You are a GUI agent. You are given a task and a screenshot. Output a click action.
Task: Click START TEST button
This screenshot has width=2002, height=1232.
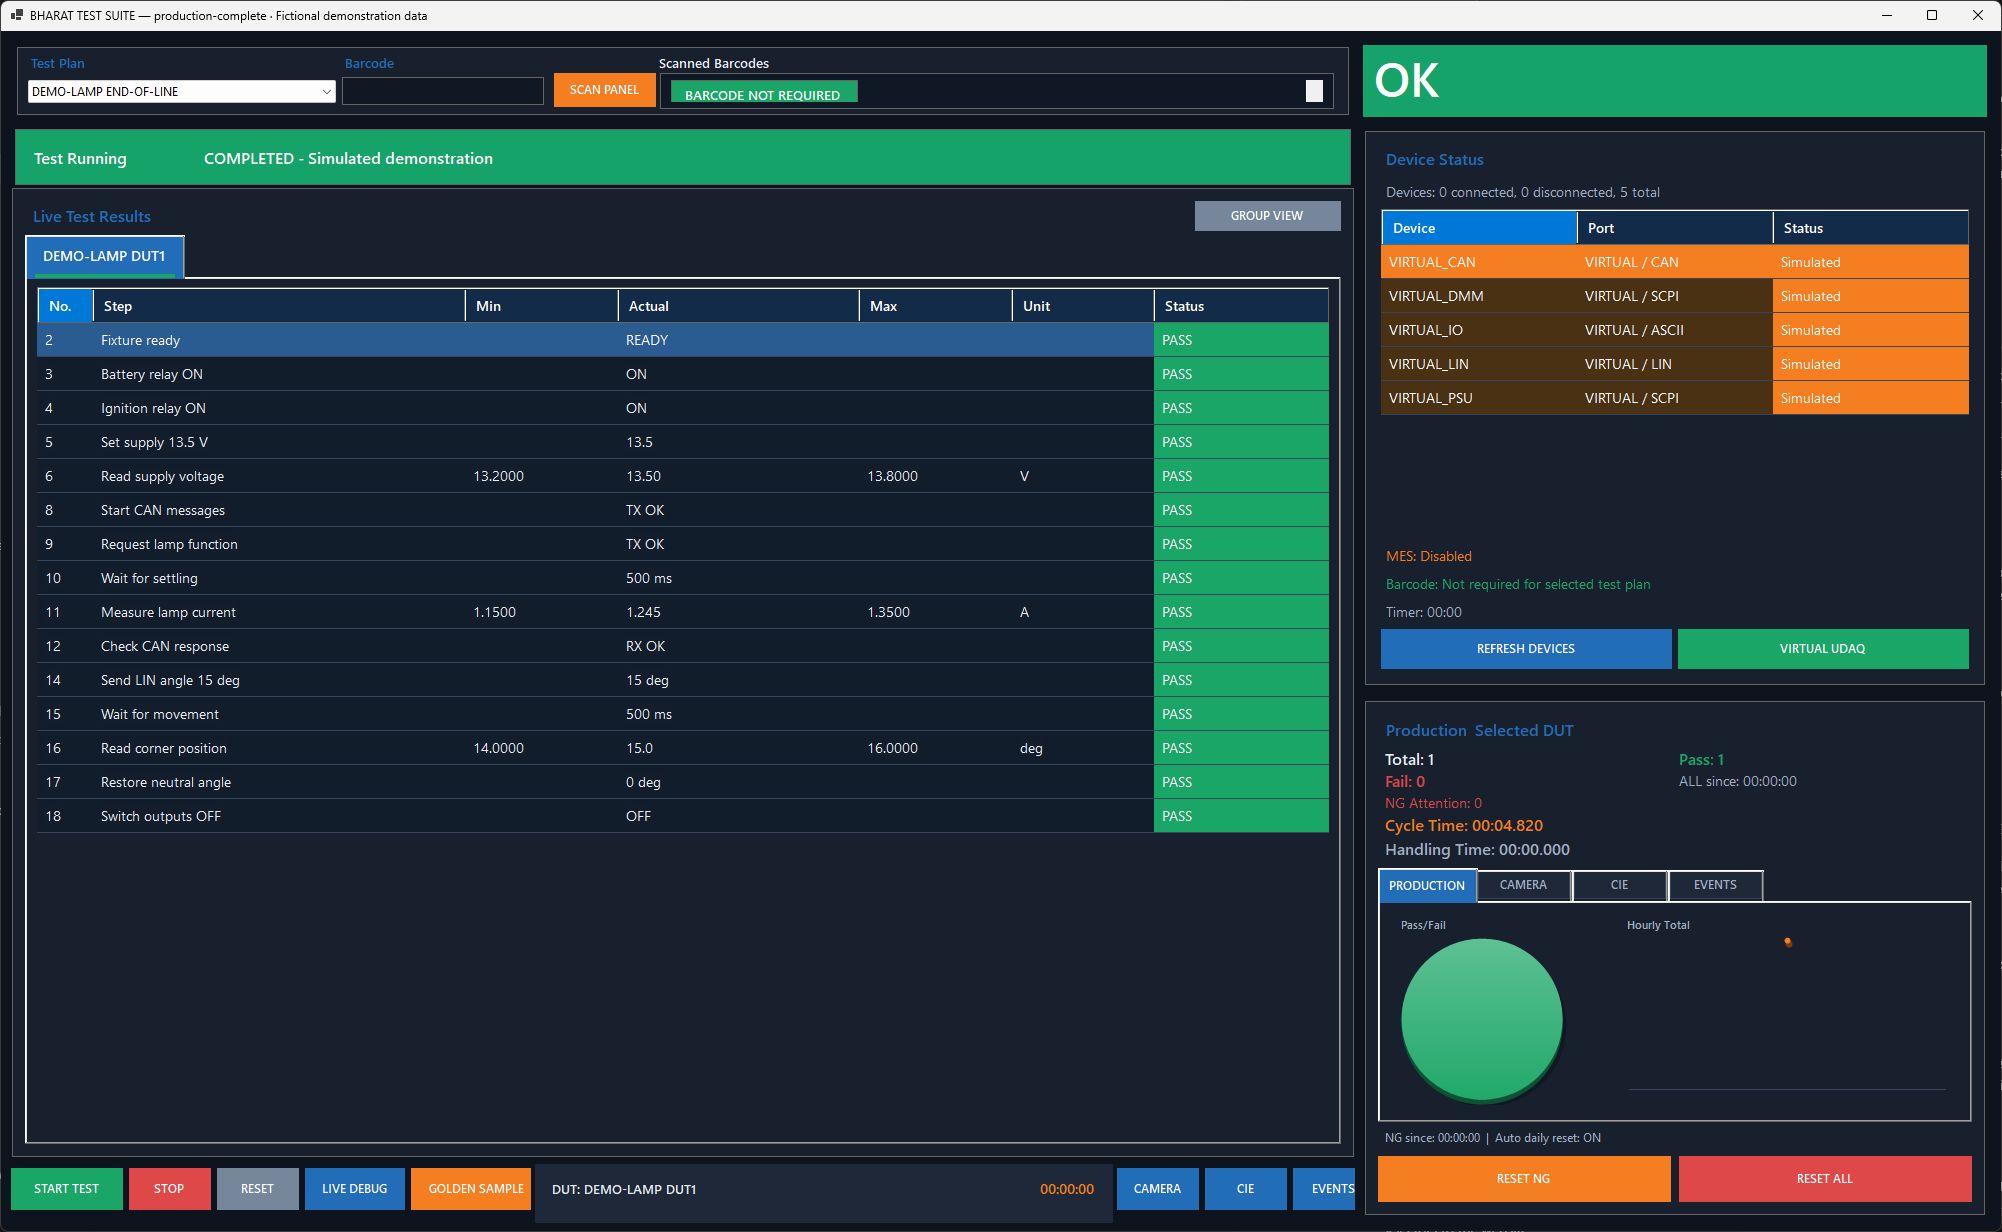67,1189
